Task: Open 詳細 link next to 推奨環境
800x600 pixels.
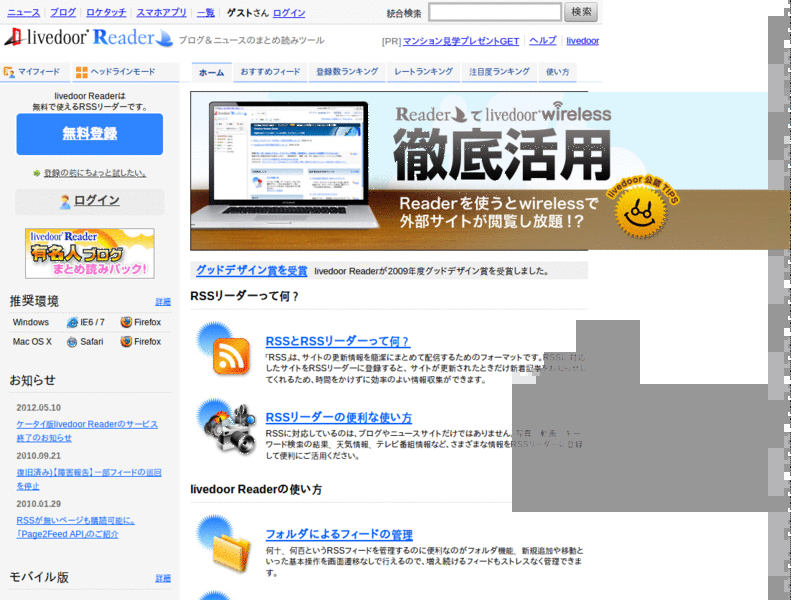Action: click(x=163, y=302)
